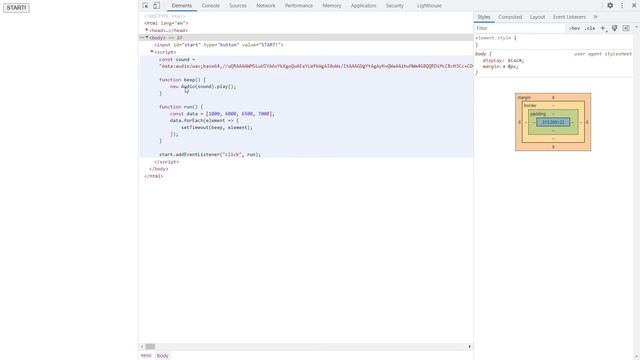Viewport: 640px width, 360px height.
Task: Switch to the Elements tab
Action: (x=182, y=6)
